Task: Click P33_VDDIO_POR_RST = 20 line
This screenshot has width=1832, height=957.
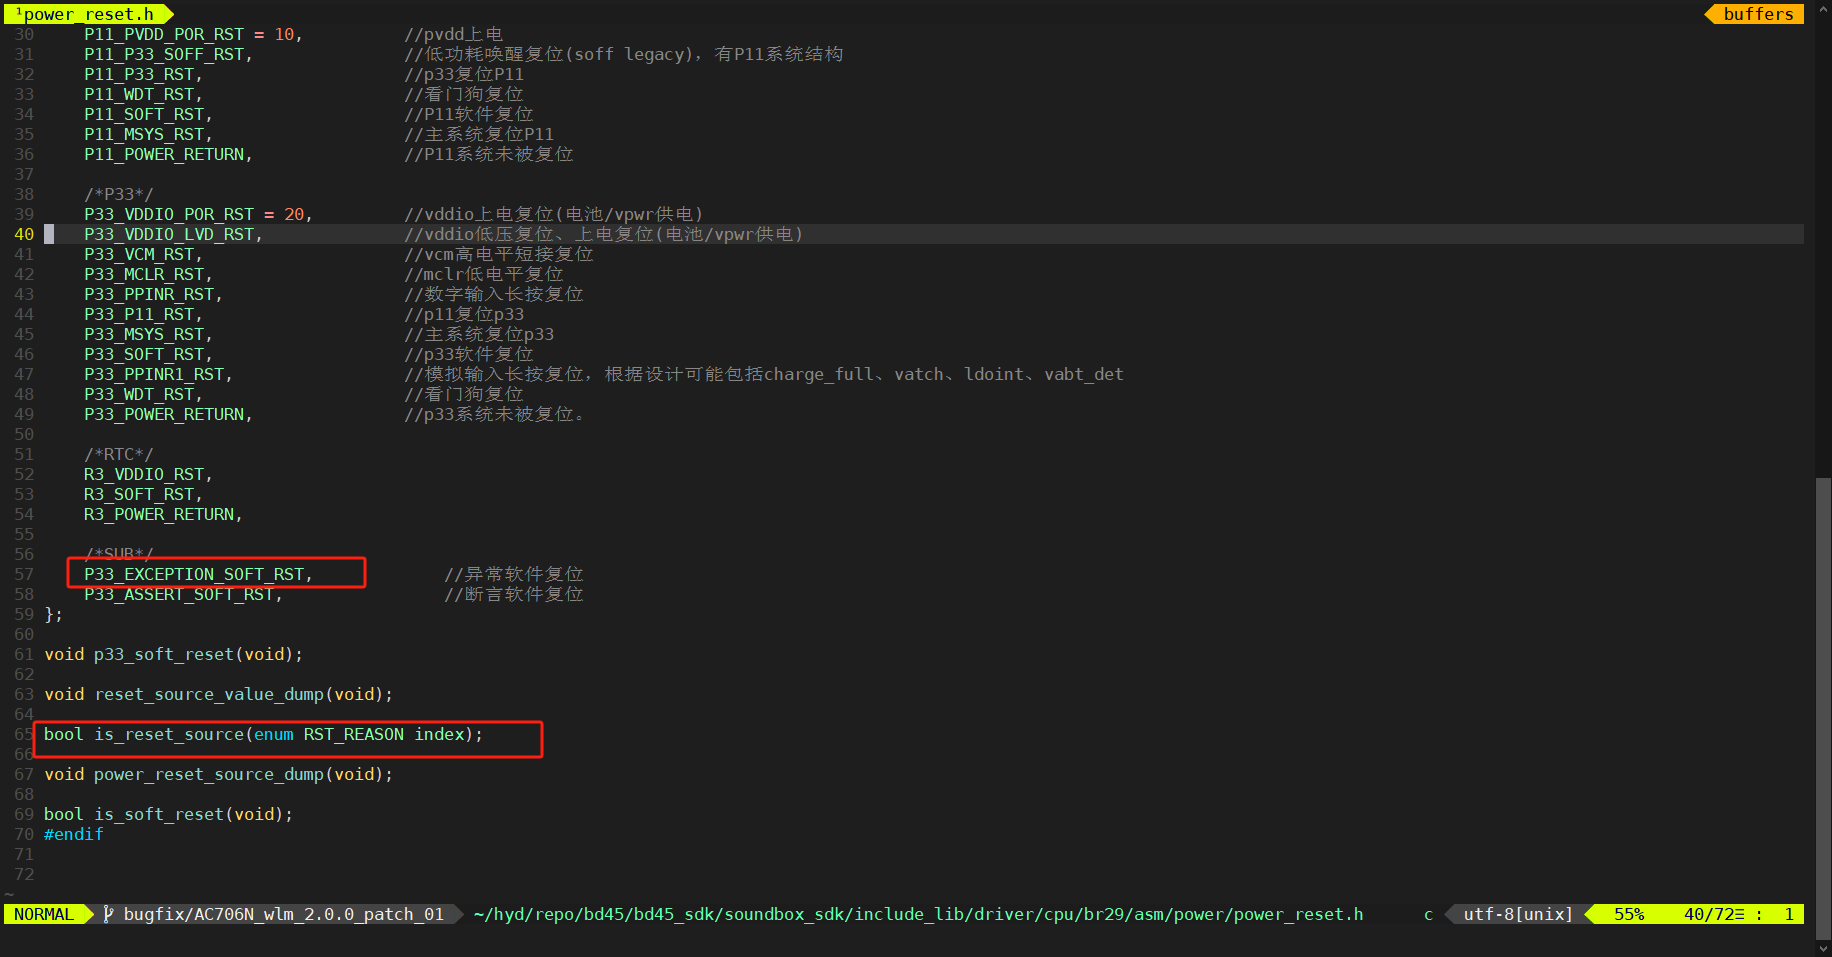Action: tap(198, 214)
